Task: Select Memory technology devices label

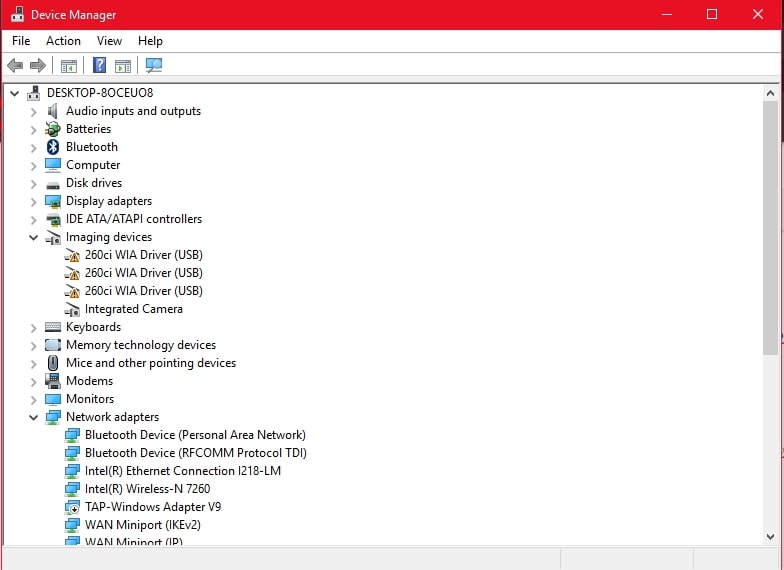Action: point(140,345)
